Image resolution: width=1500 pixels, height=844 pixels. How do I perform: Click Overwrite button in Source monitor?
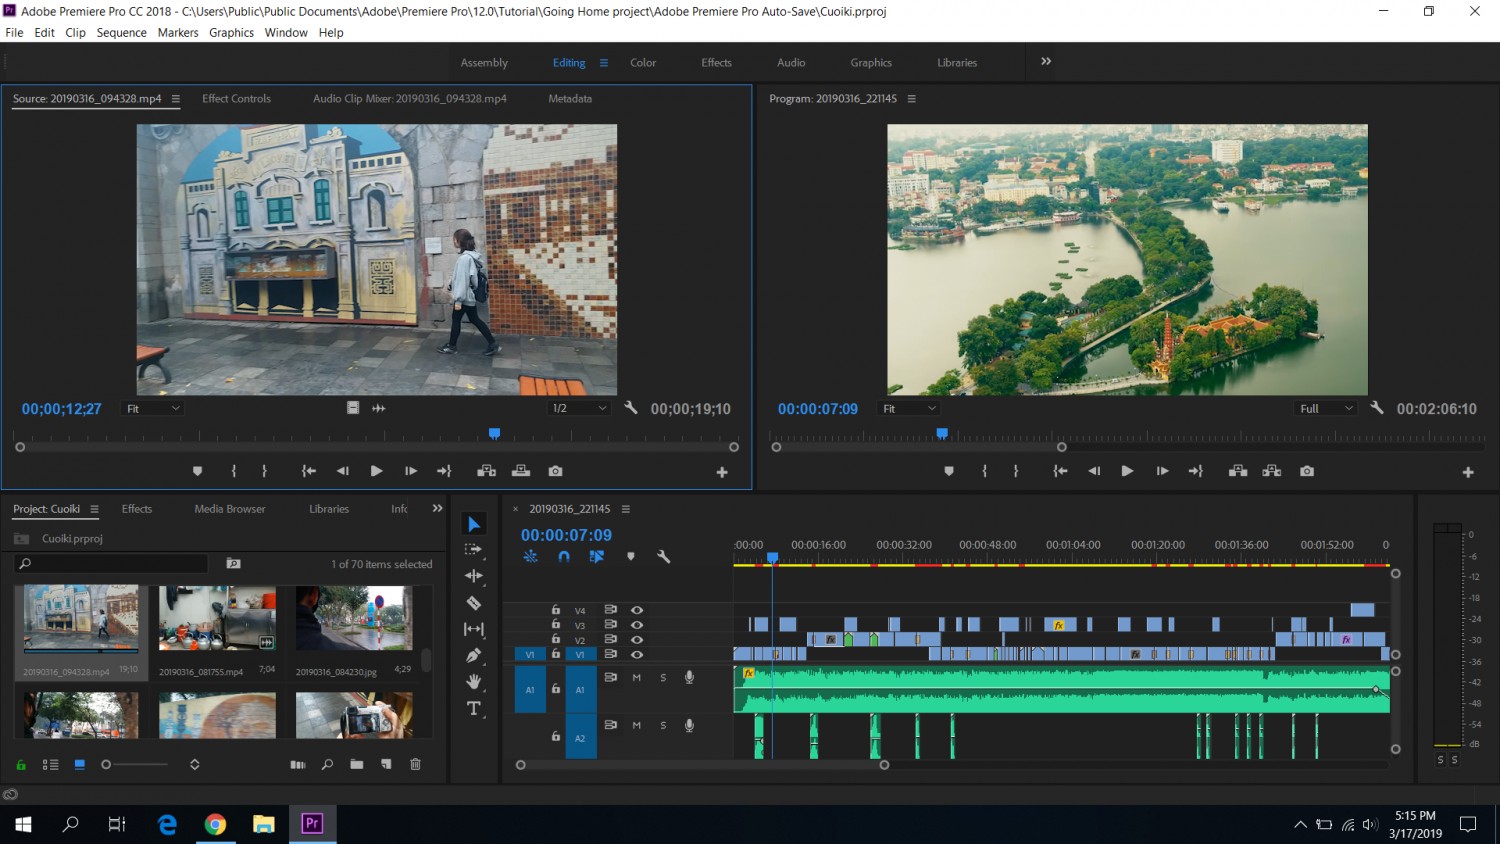[521, 471]
